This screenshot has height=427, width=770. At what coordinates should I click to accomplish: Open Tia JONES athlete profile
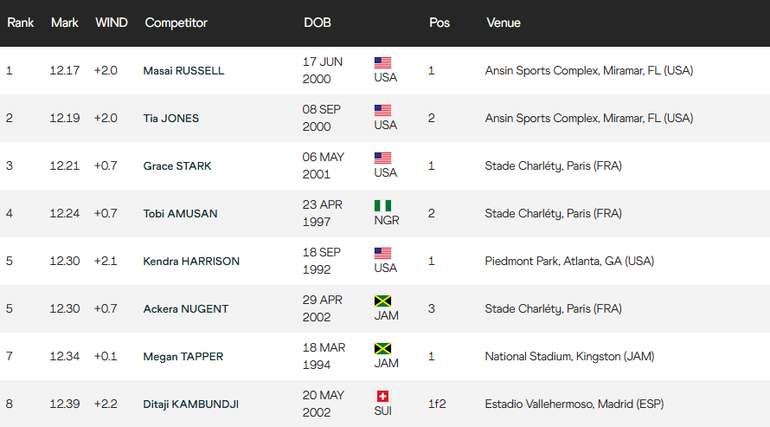tap(171, 118)
